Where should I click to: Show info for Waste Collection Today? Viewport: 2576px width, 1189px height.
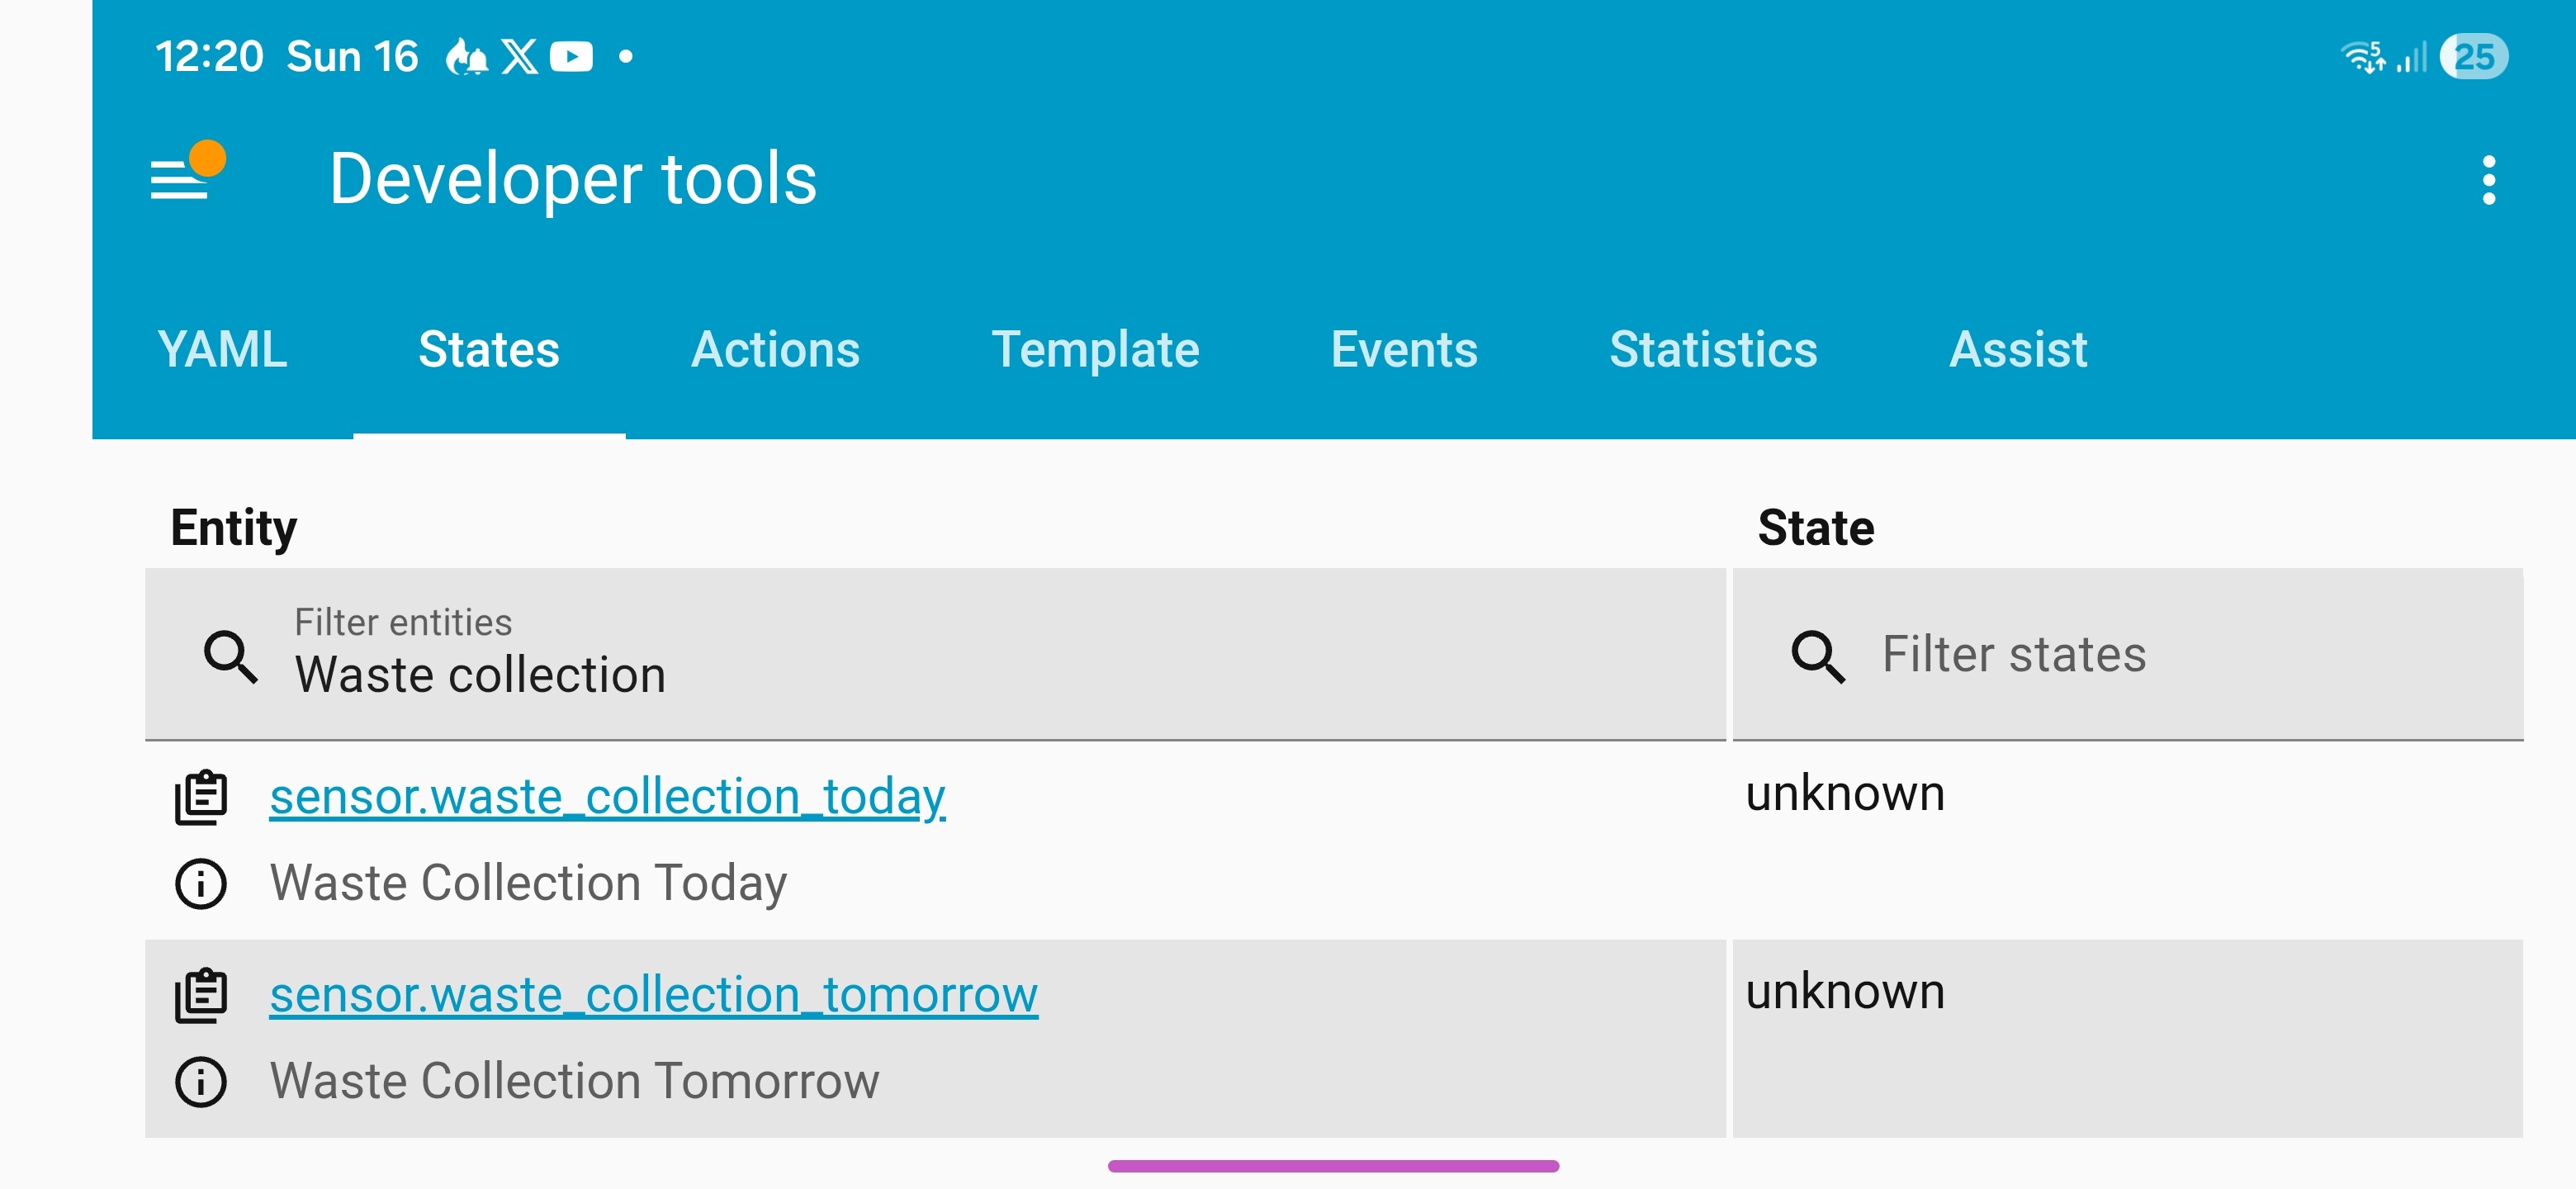[x=201, y=884]
